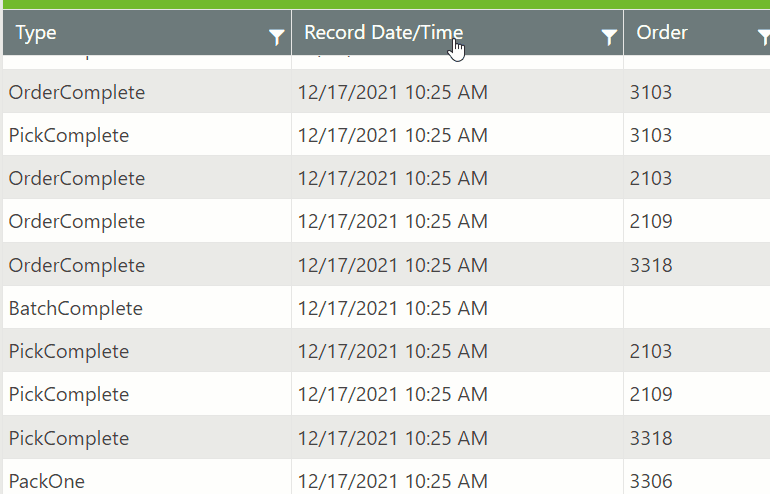Select the PickComplete row for order 3318

(x=69, y=438)
